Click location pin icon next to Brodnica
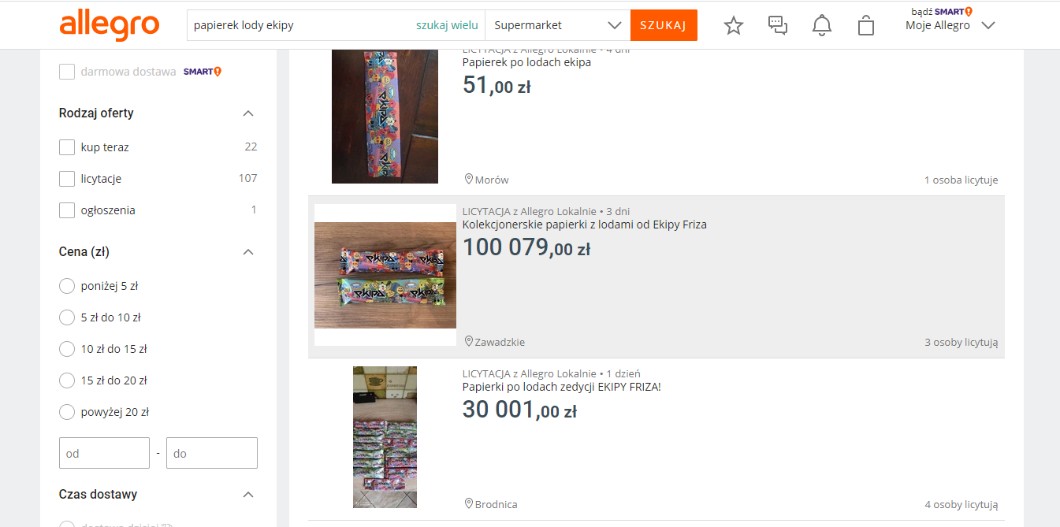 [468, 503]
